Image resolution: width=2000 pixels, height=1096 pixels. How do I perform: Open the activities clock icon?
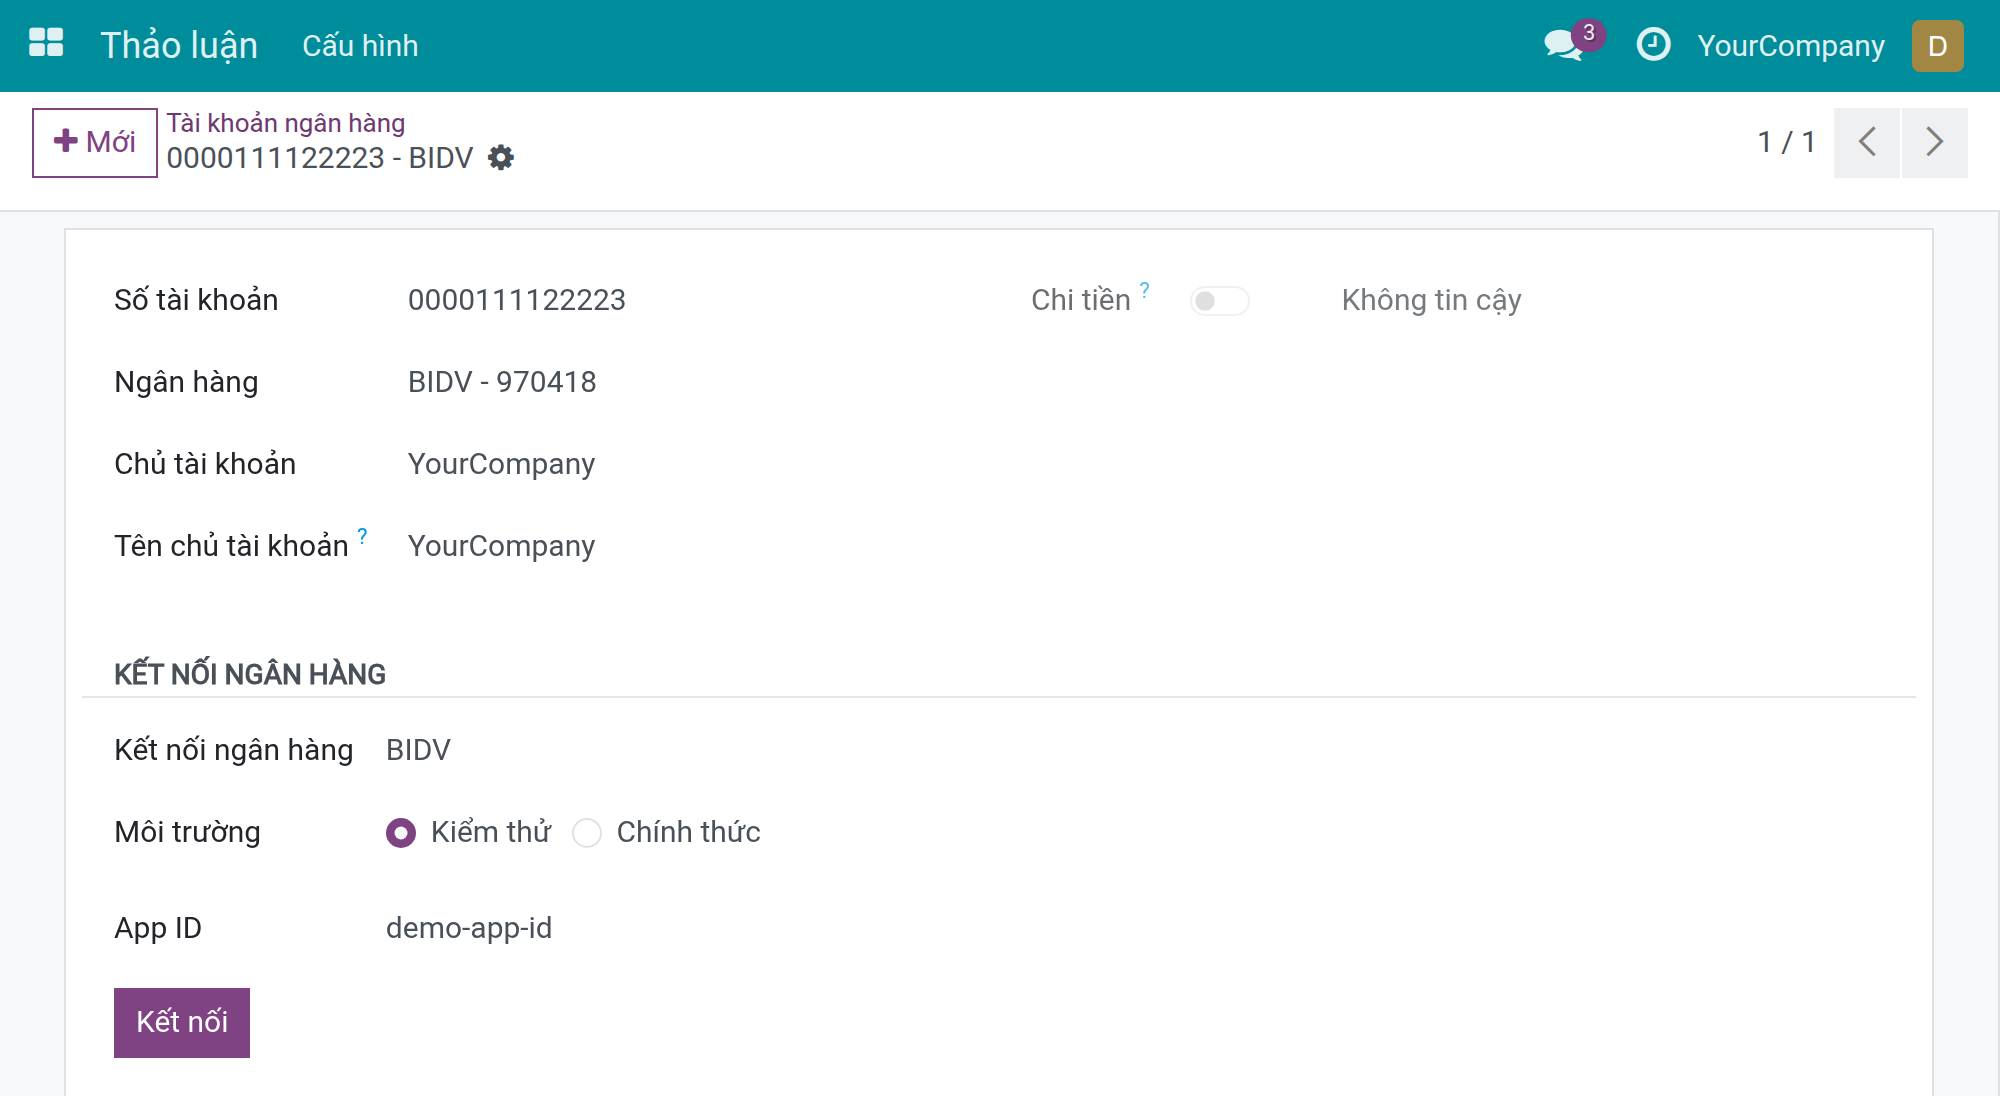(x=1653, y=45)
